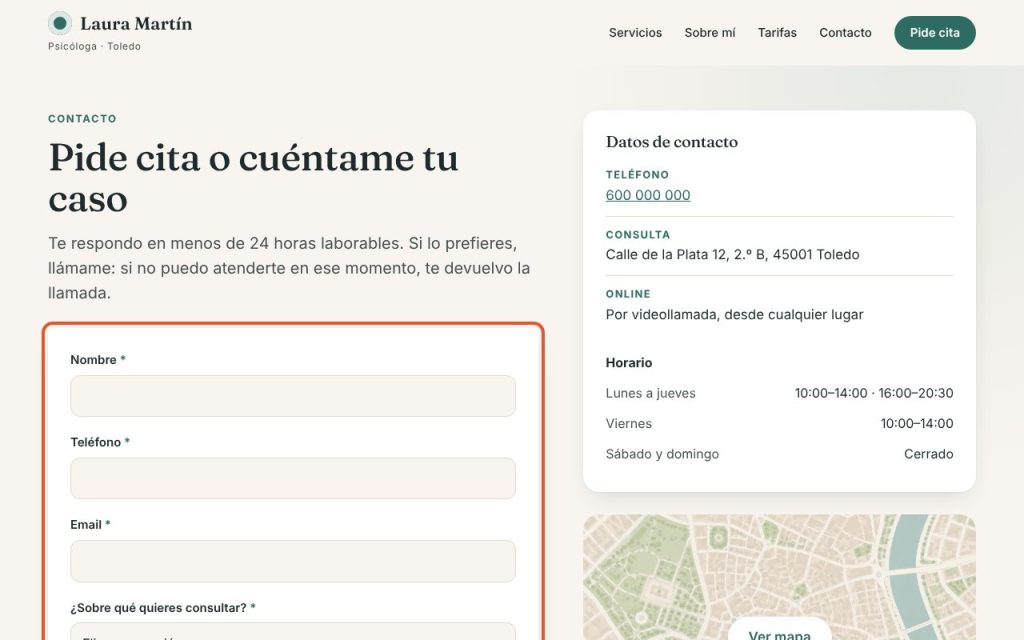Click the Datos de contacto heading
This screenshot has width=1024, height=640.
point(671,142)
